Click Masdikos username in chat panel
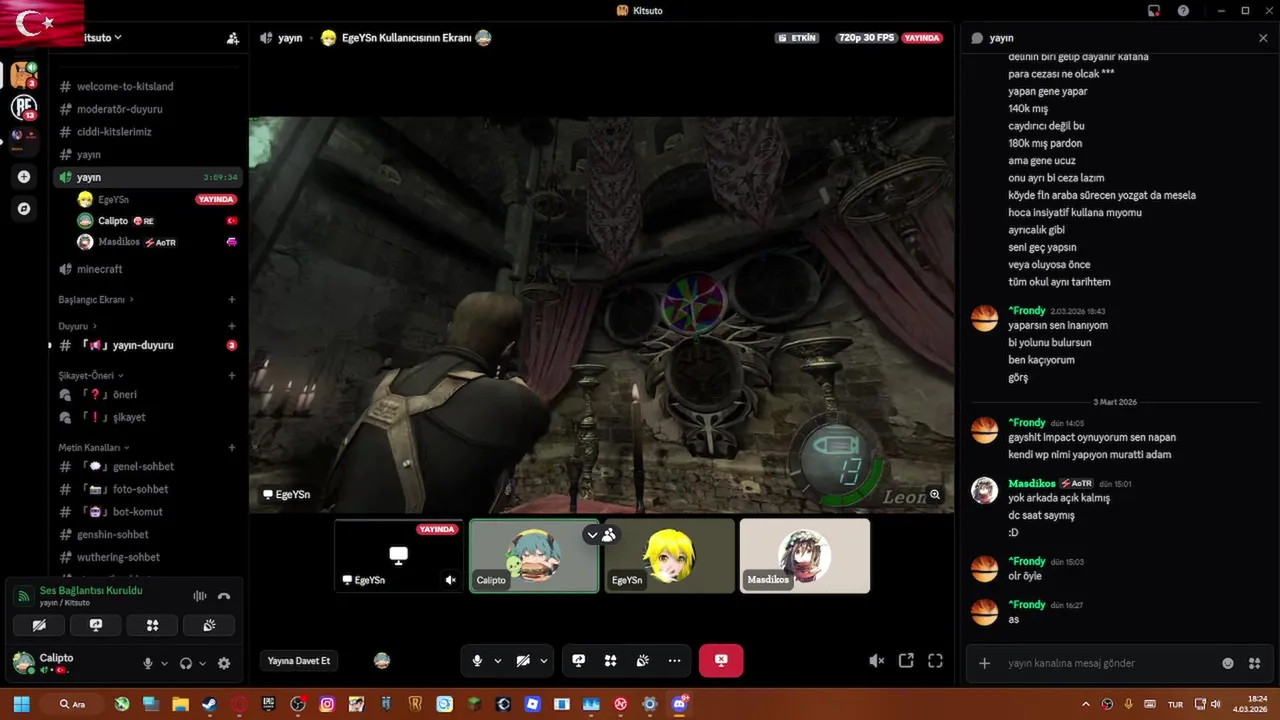The width and height of the screenshot is (1280, 720). tap(1033, 483)
